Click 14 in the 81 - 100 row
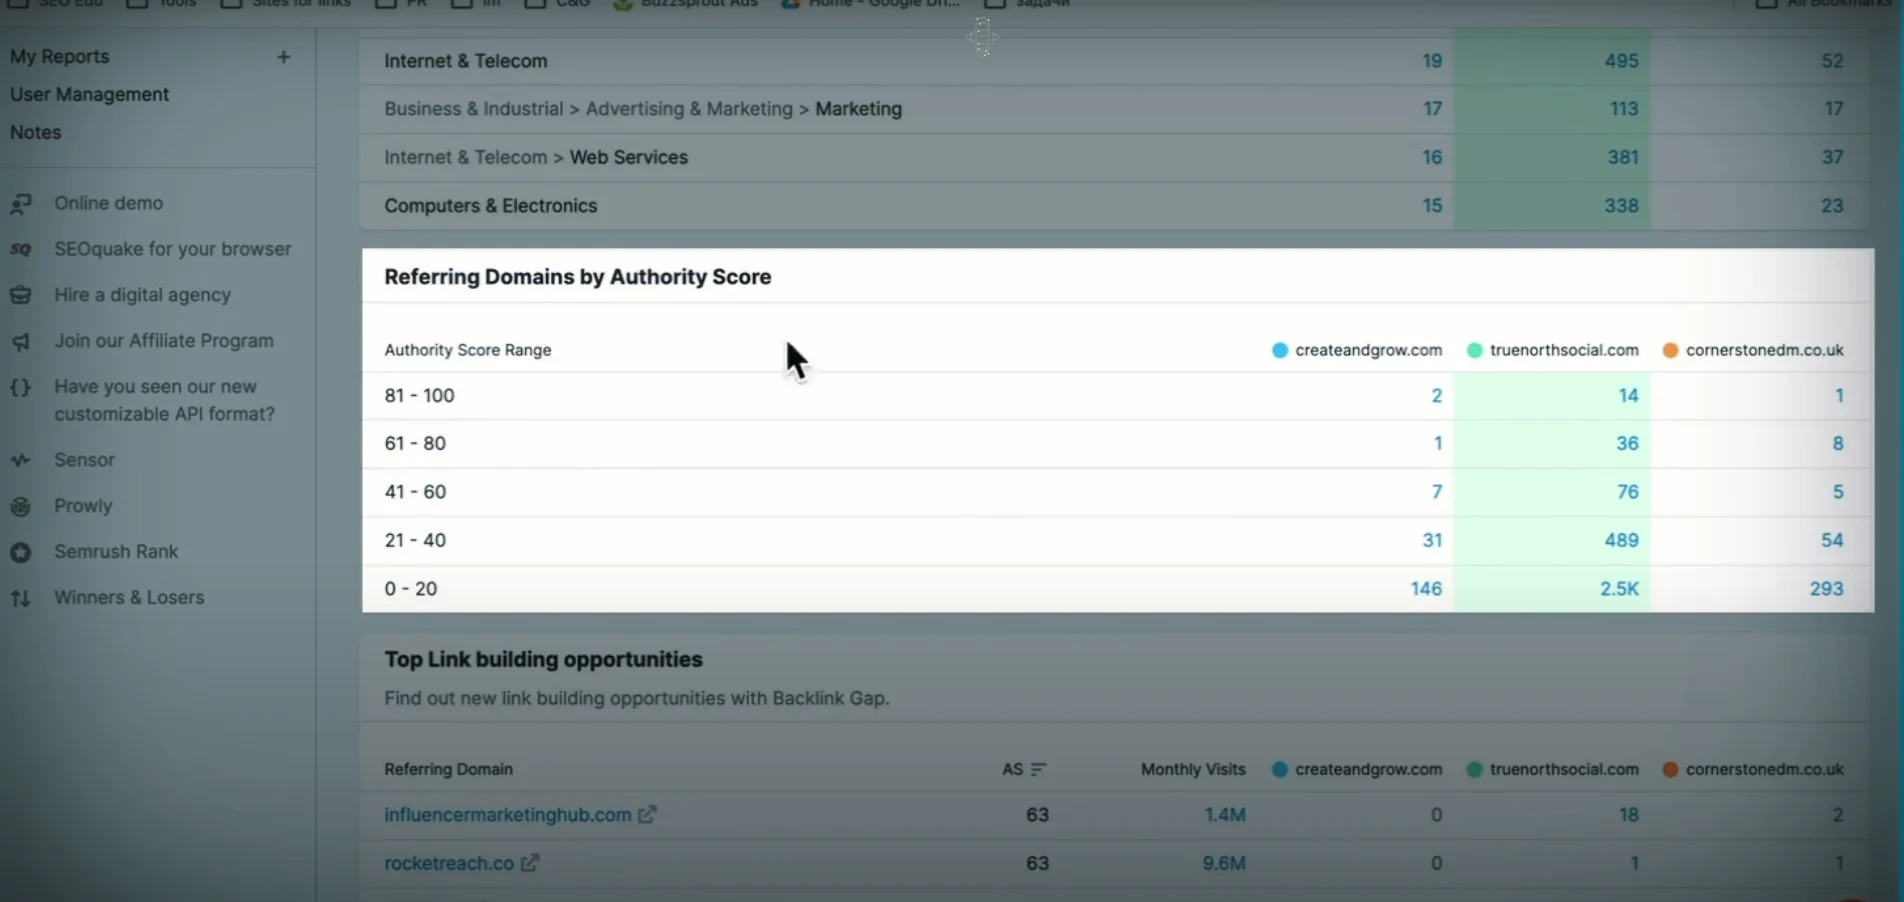The height and width of the screenshot is (902, 1904). click(x=1628, y=396)
